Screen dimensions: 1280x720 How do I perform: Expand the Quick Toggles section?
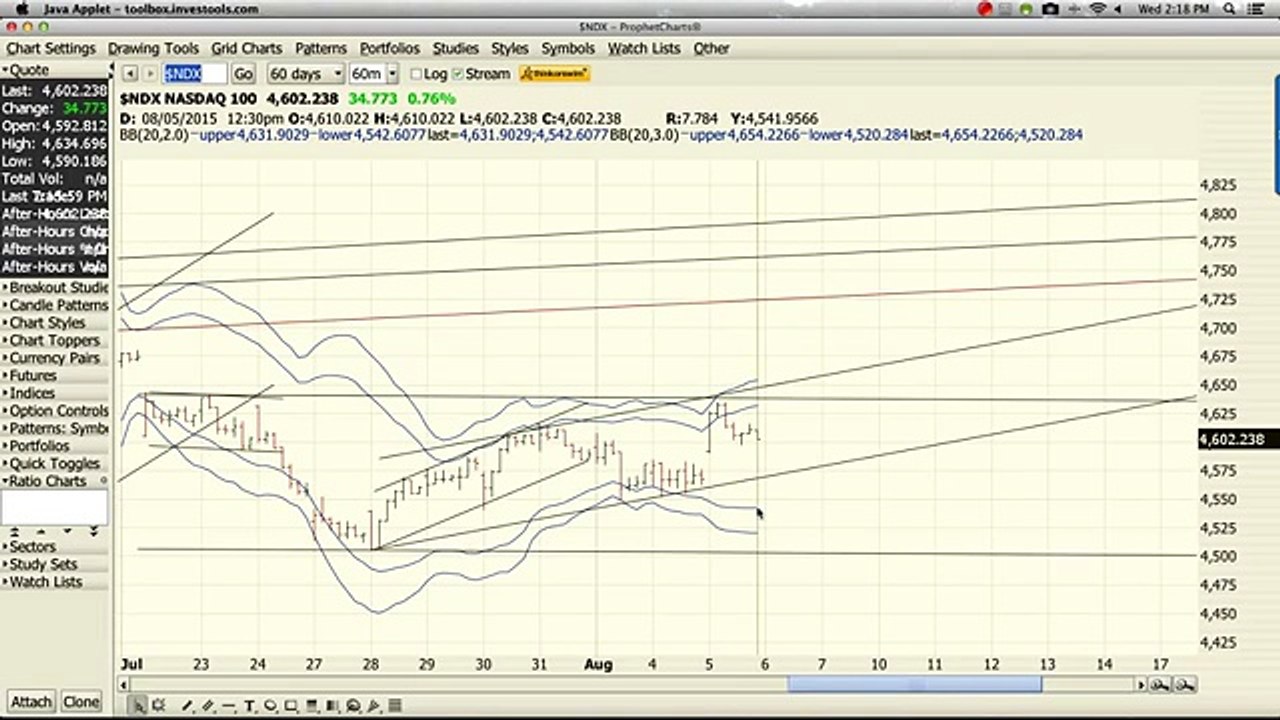[54, 464]
